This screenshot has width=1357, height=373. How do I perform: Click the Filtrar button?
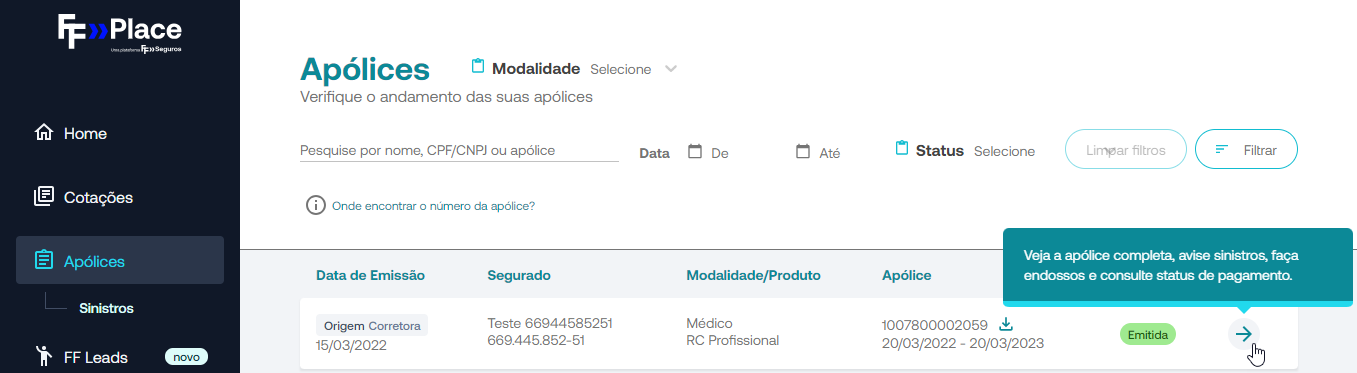tap(1246, 150)
